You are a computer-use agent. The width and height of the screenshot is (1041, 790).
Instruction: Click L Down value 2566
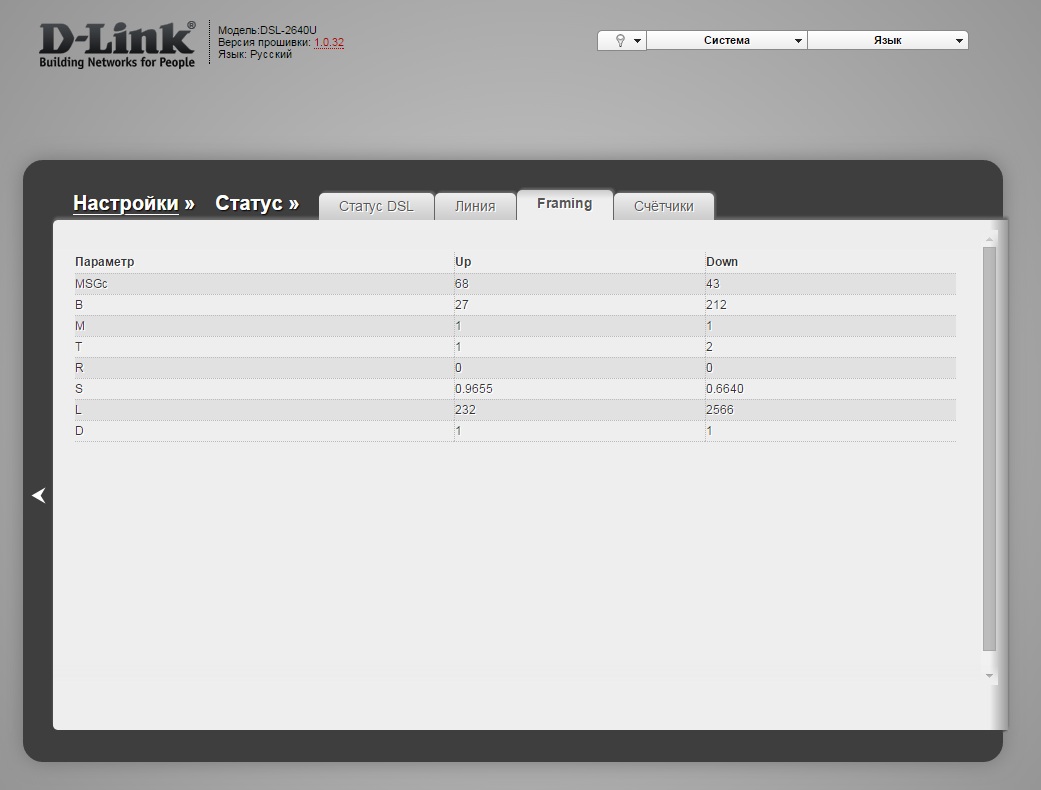click(x=720, y=410)
